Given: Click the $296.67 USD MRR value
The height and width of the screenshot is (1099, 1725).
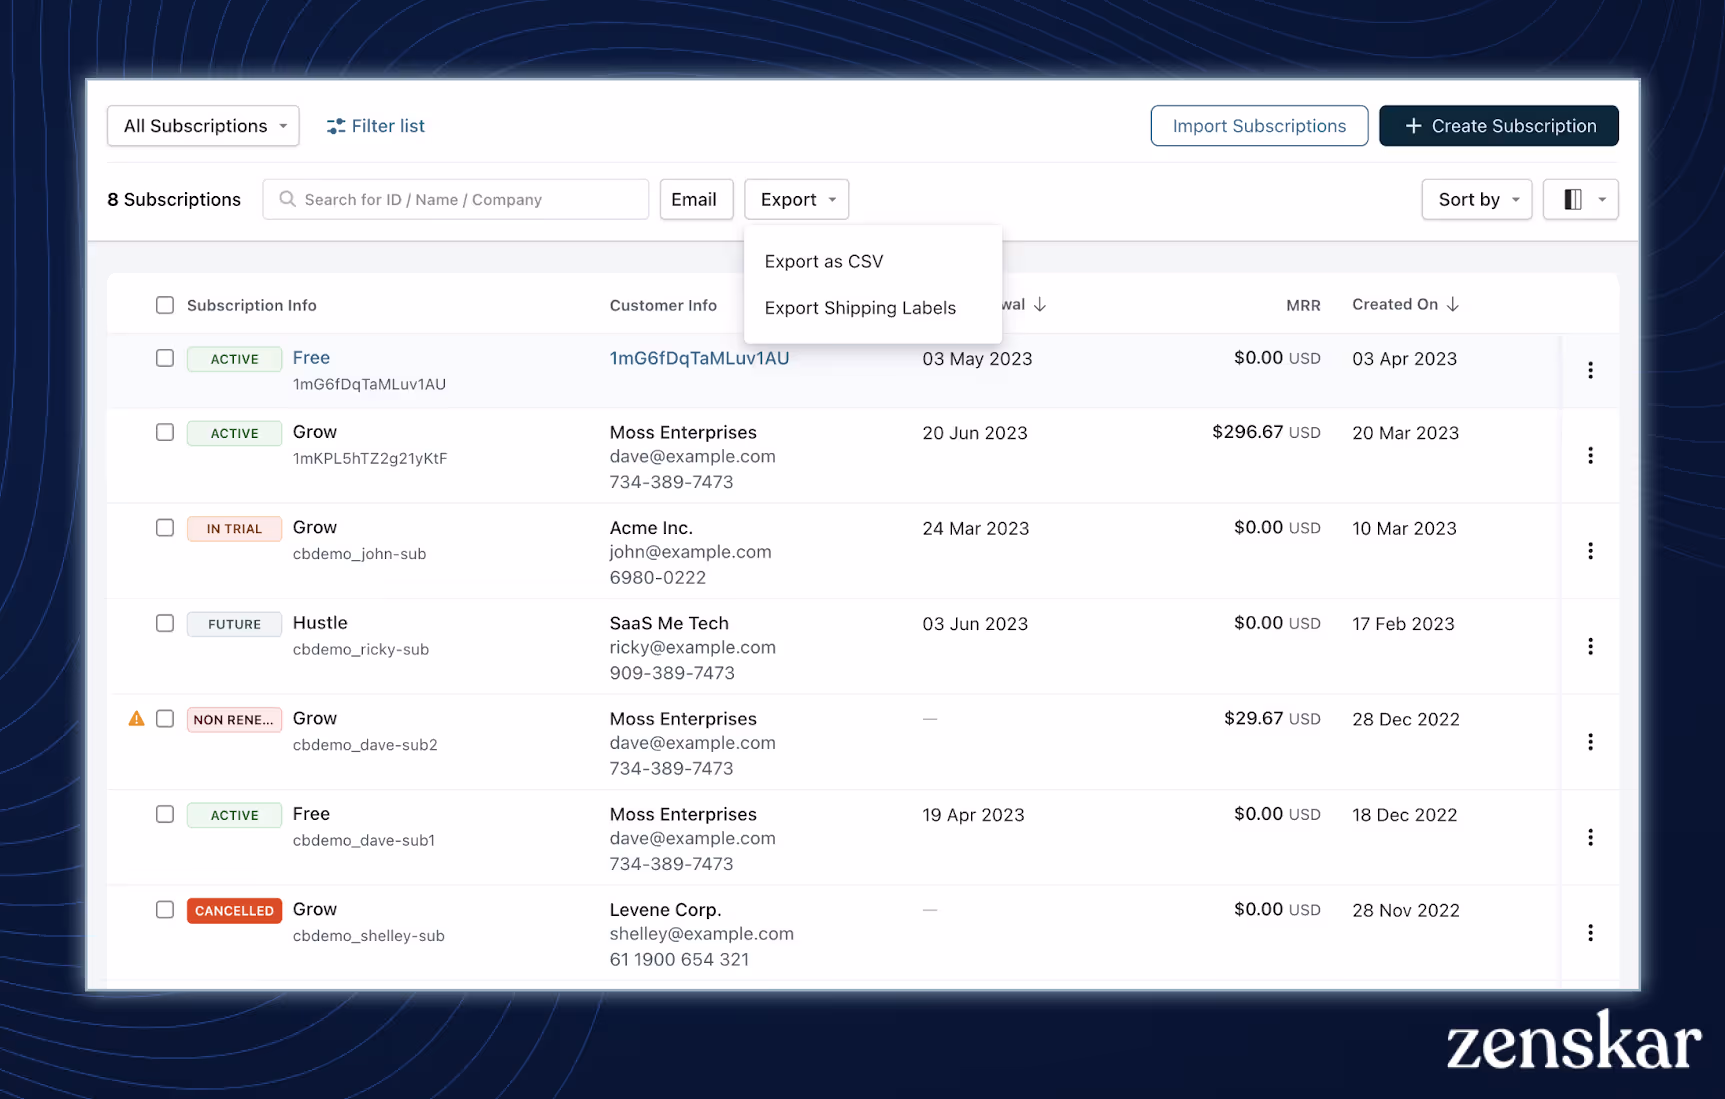Looking at the screenshot, I should 1266,432.
